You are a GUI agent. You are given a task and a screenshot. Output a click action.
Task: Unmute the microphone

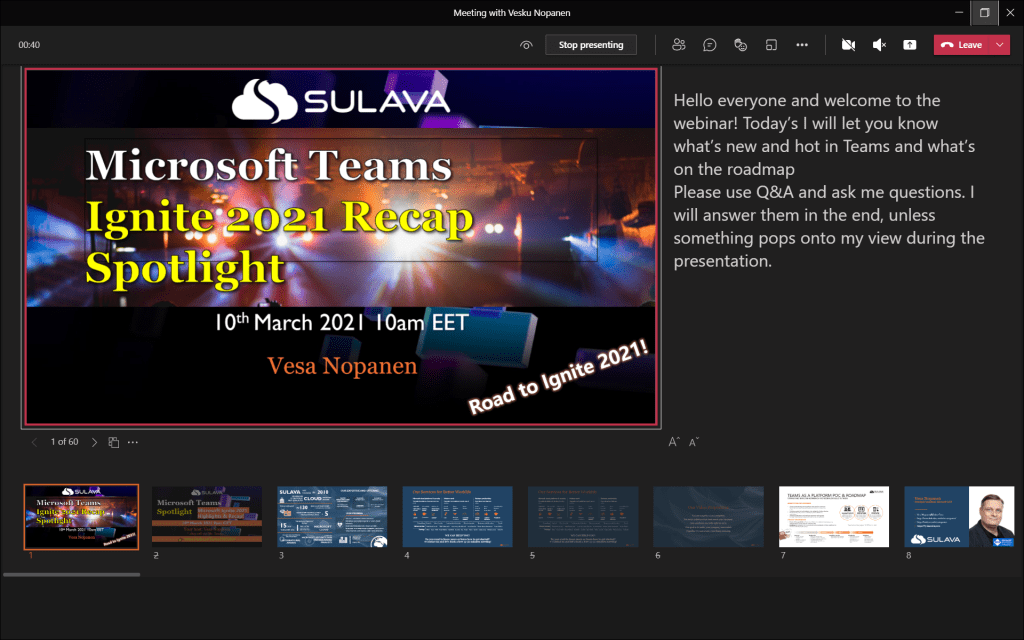[x=879, y=45]
